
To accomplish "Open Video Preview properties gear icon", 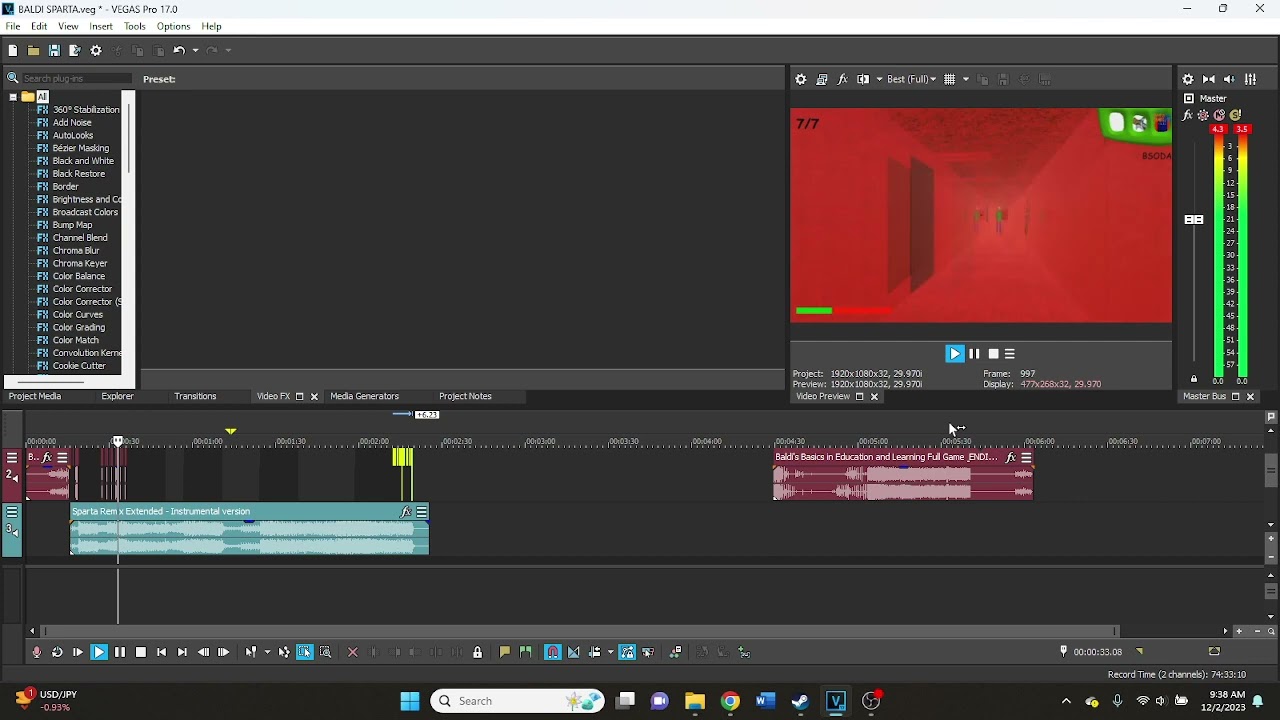I will [801, 79].
